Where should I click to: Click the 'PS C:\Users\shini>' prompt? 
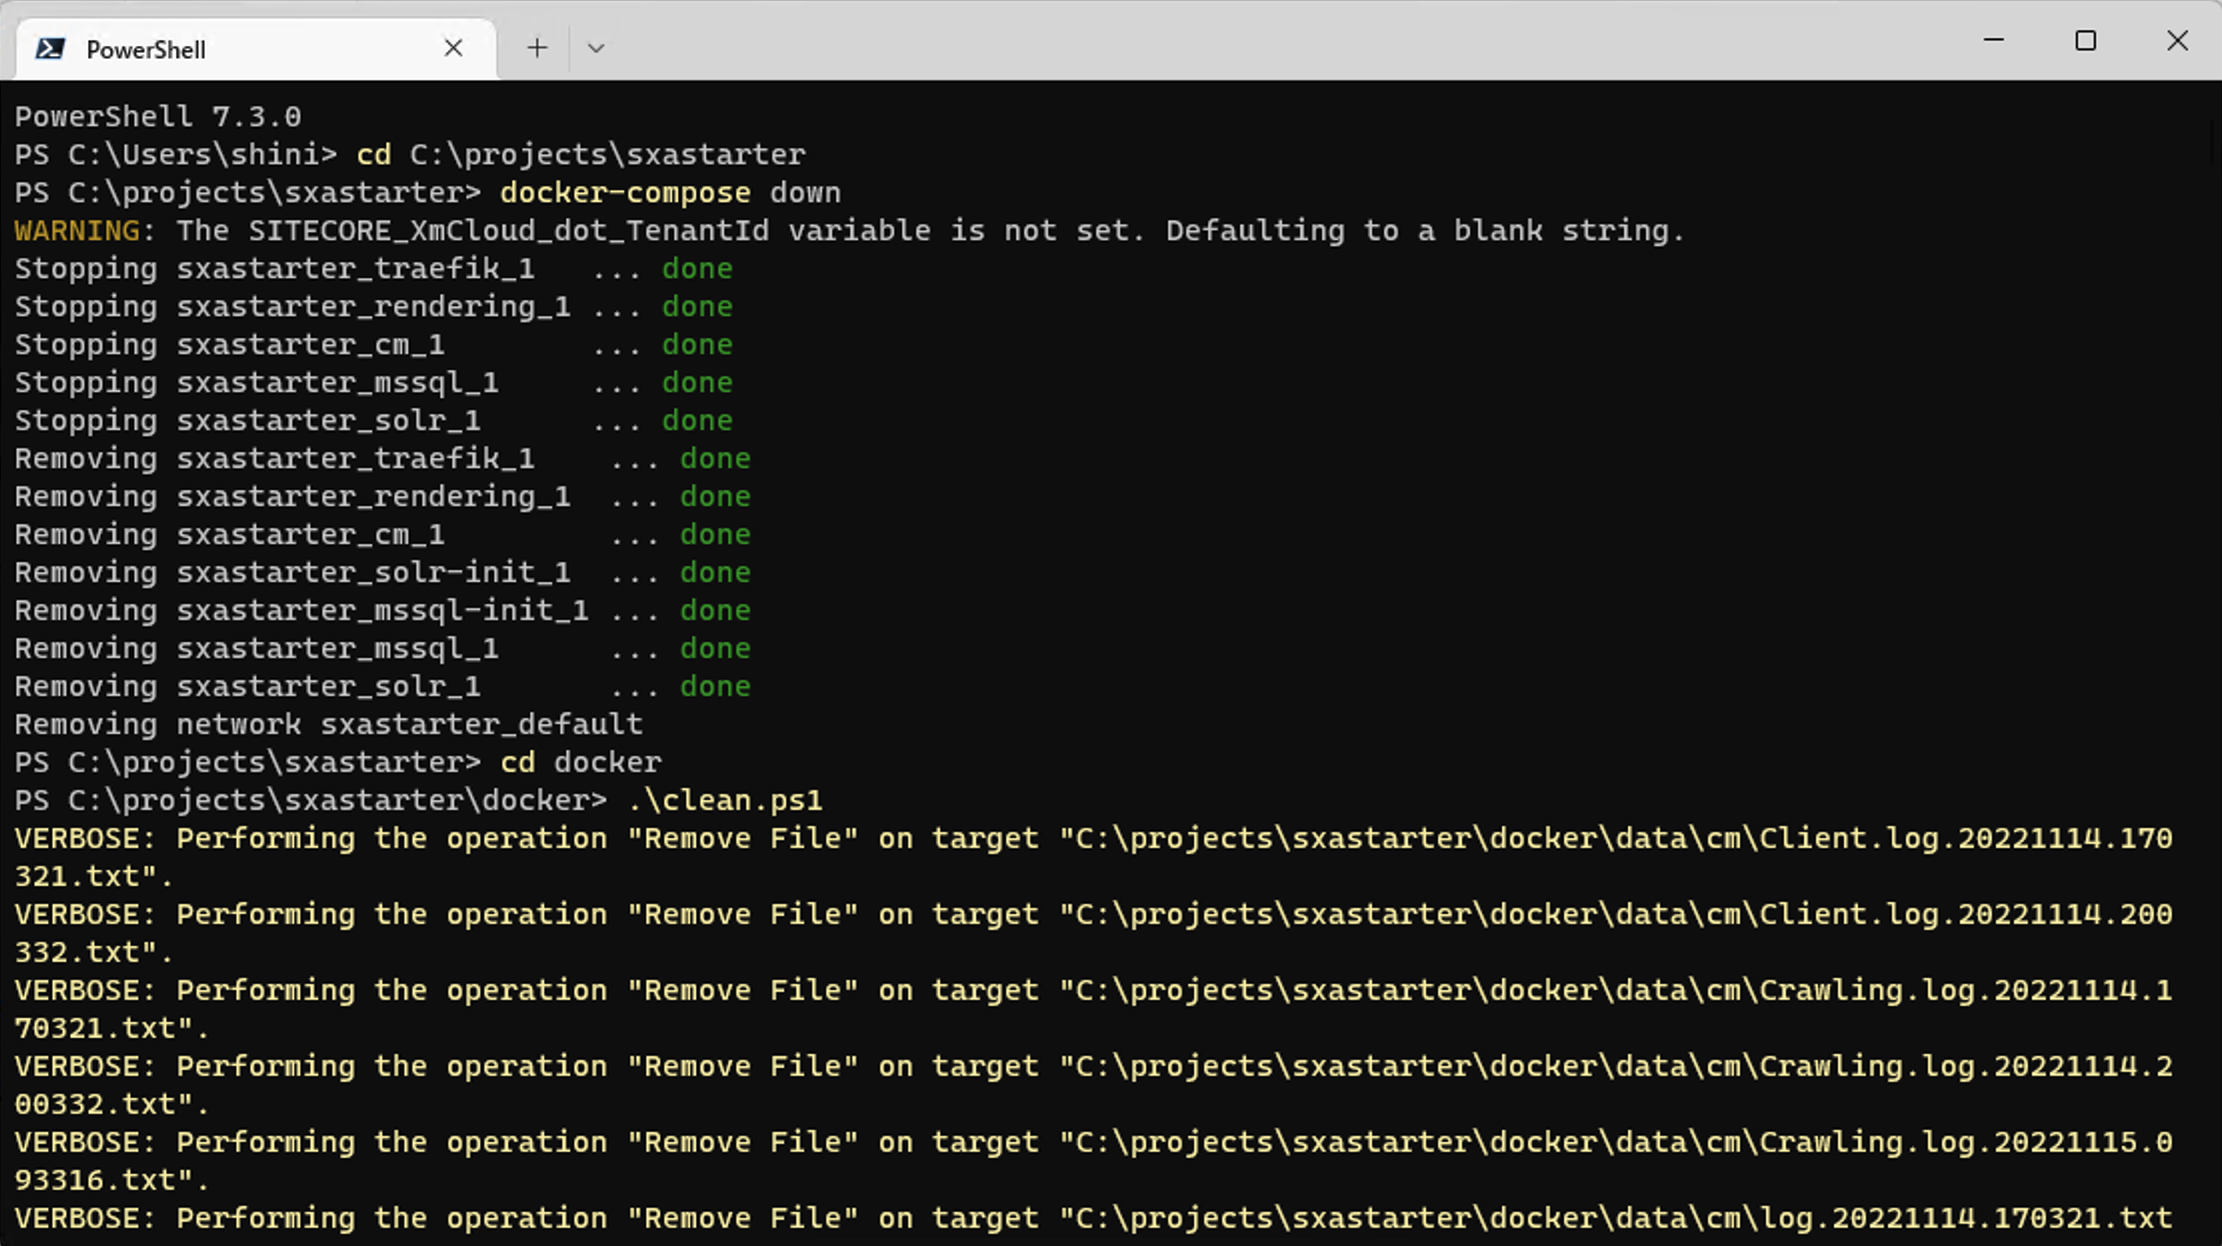pyautogui.click(x=176, y=155)
